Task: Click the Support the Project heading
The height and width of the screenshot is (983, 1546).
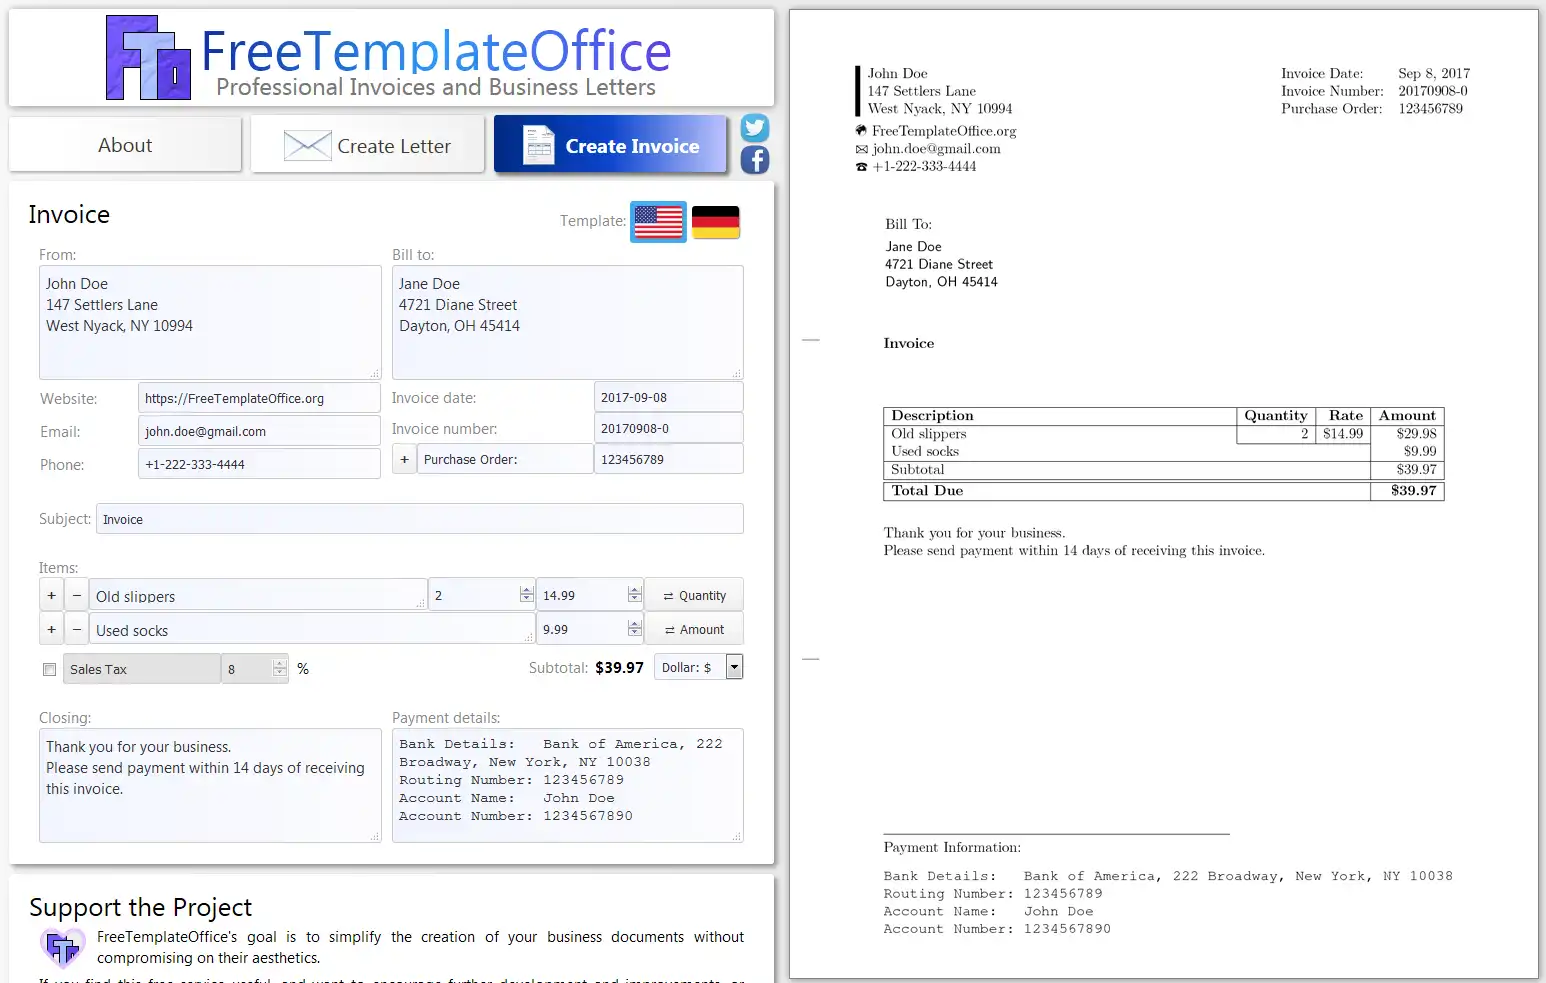Action: pos(140,907)
